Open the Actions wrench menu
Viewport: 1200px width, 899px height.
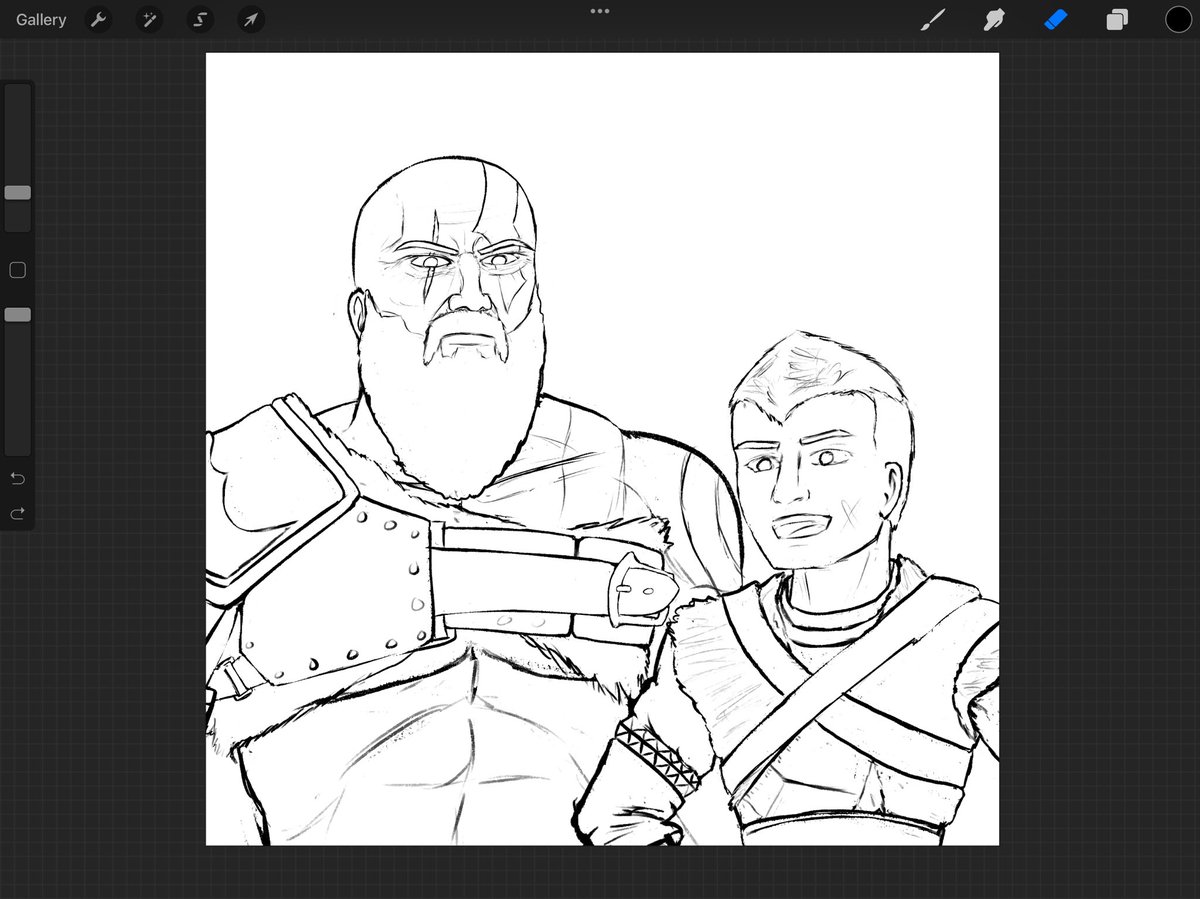point(98,19)
